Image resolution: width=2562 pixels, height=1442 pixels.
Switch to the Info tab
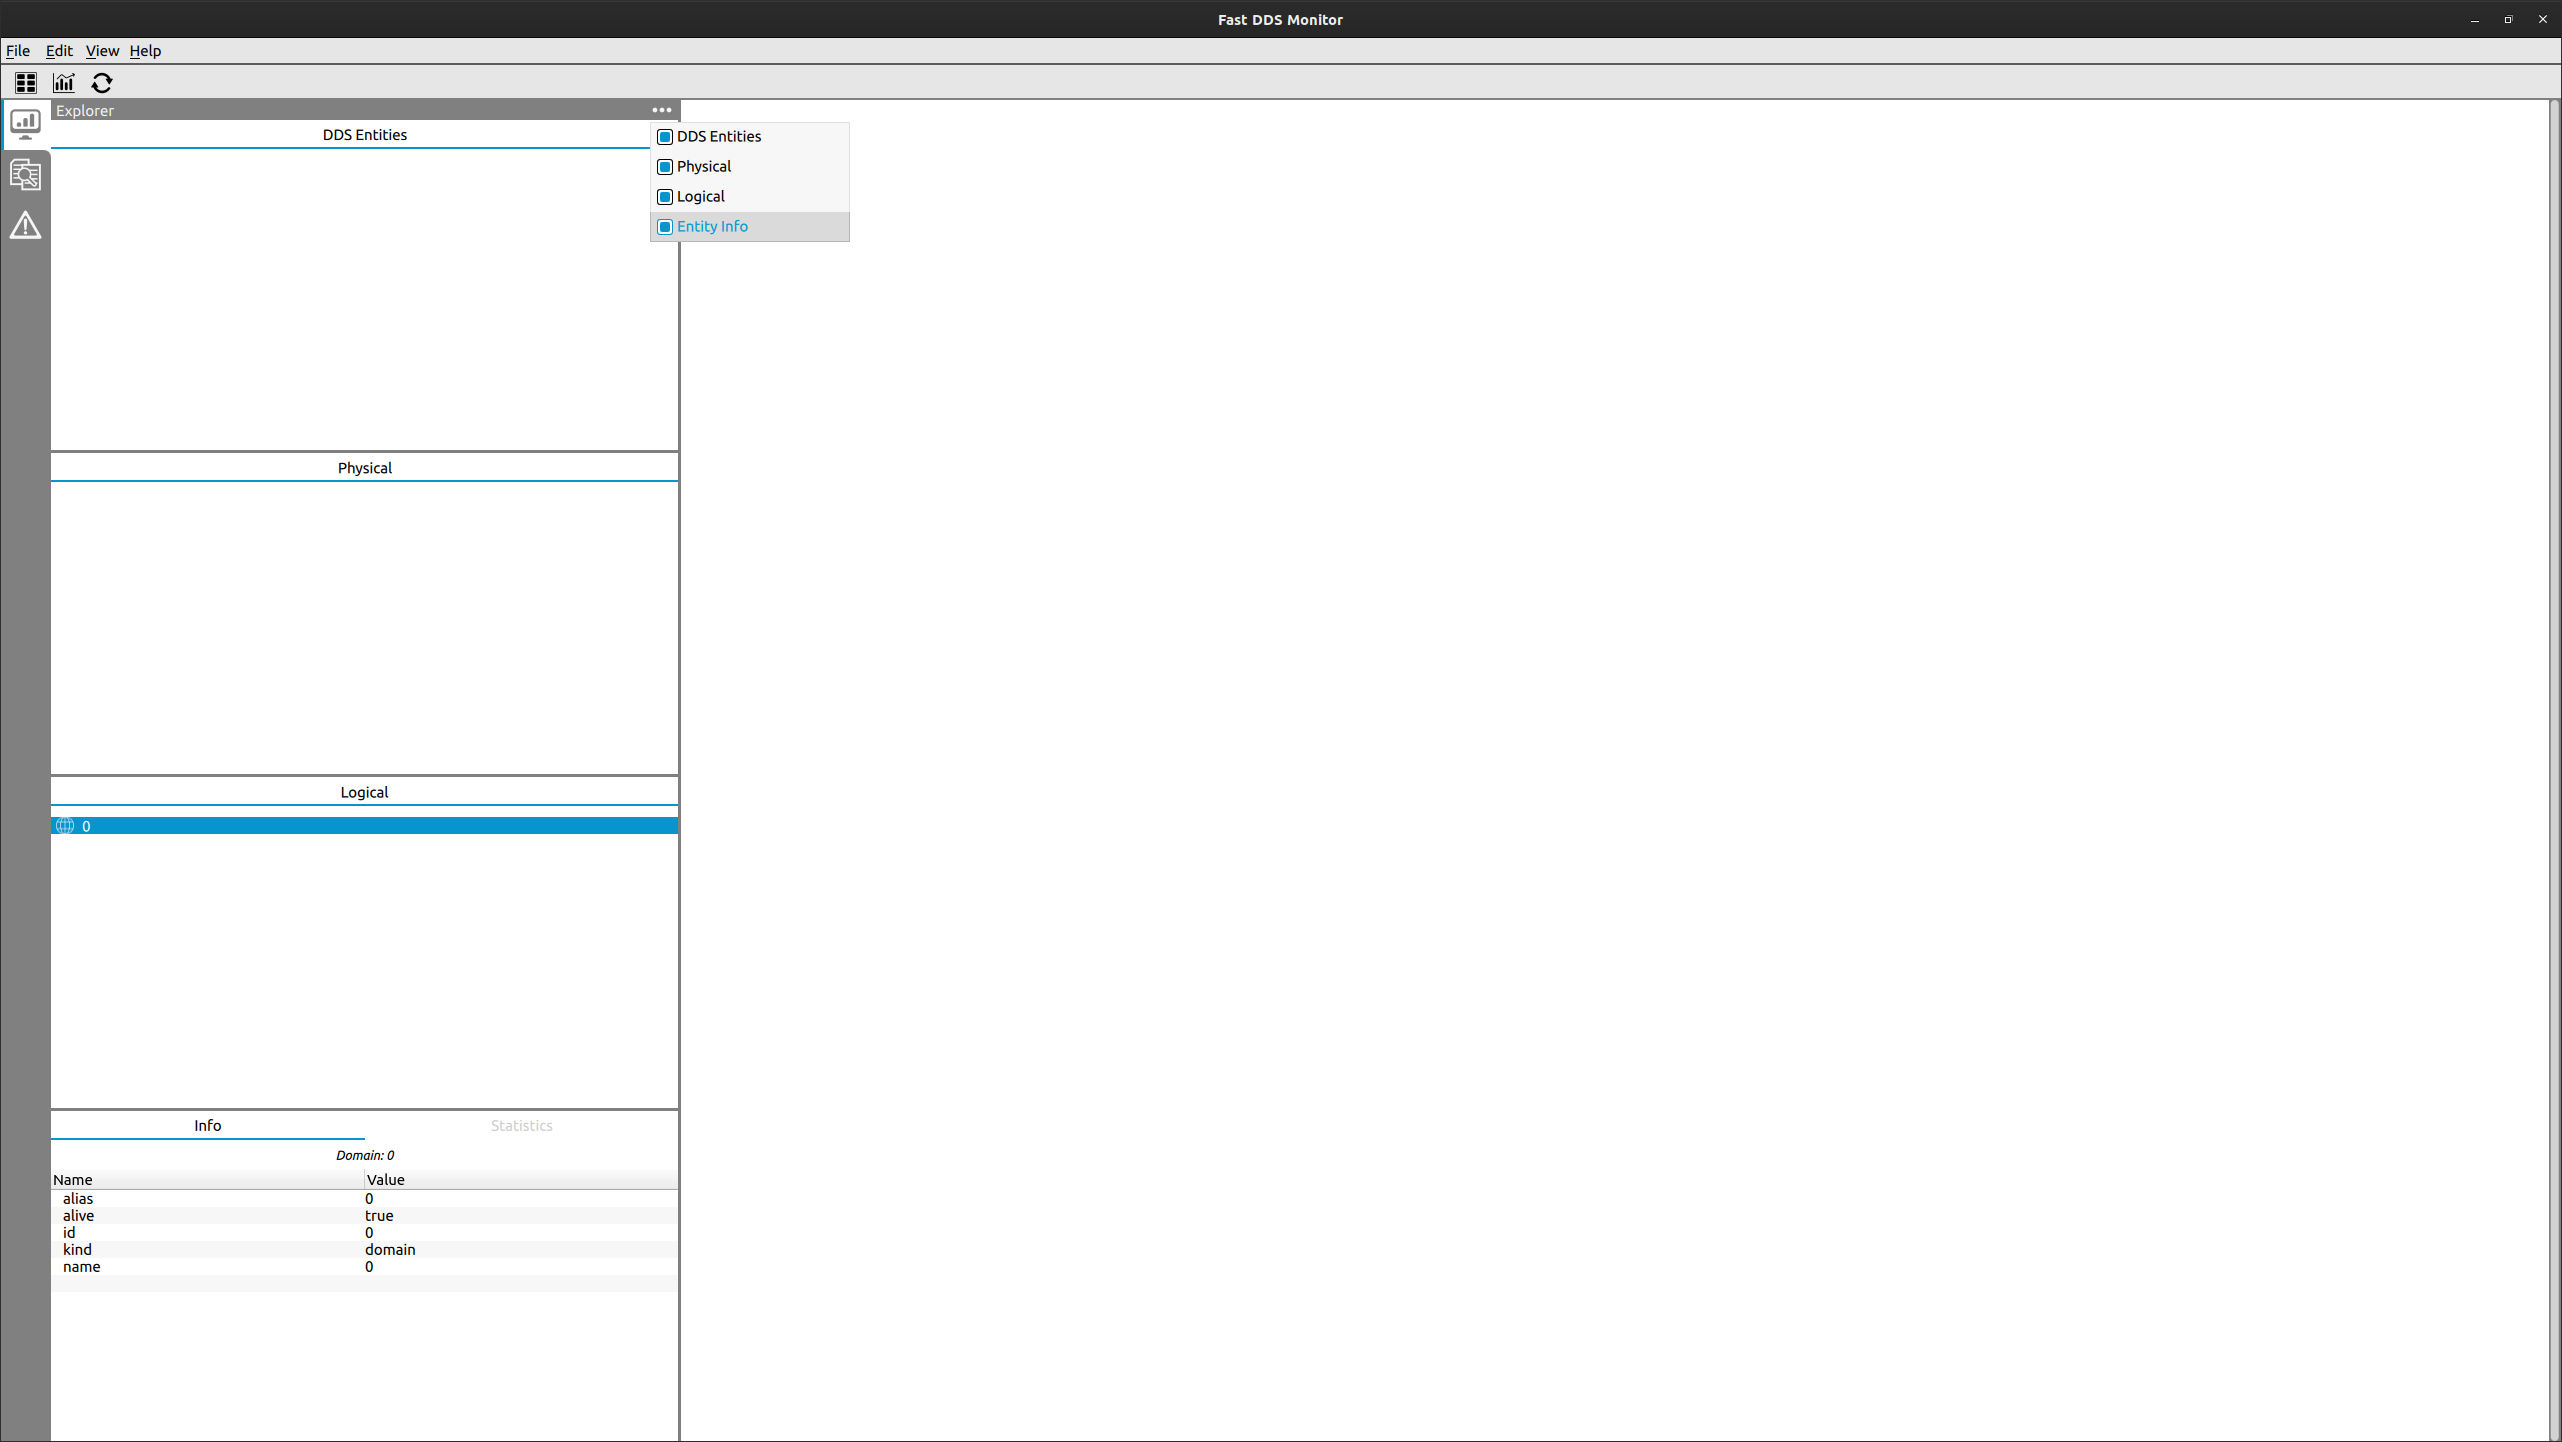pos(208,1126)
